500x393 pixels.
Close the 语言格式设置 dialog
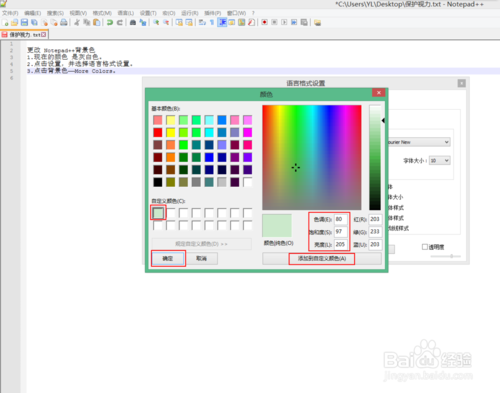461,83
